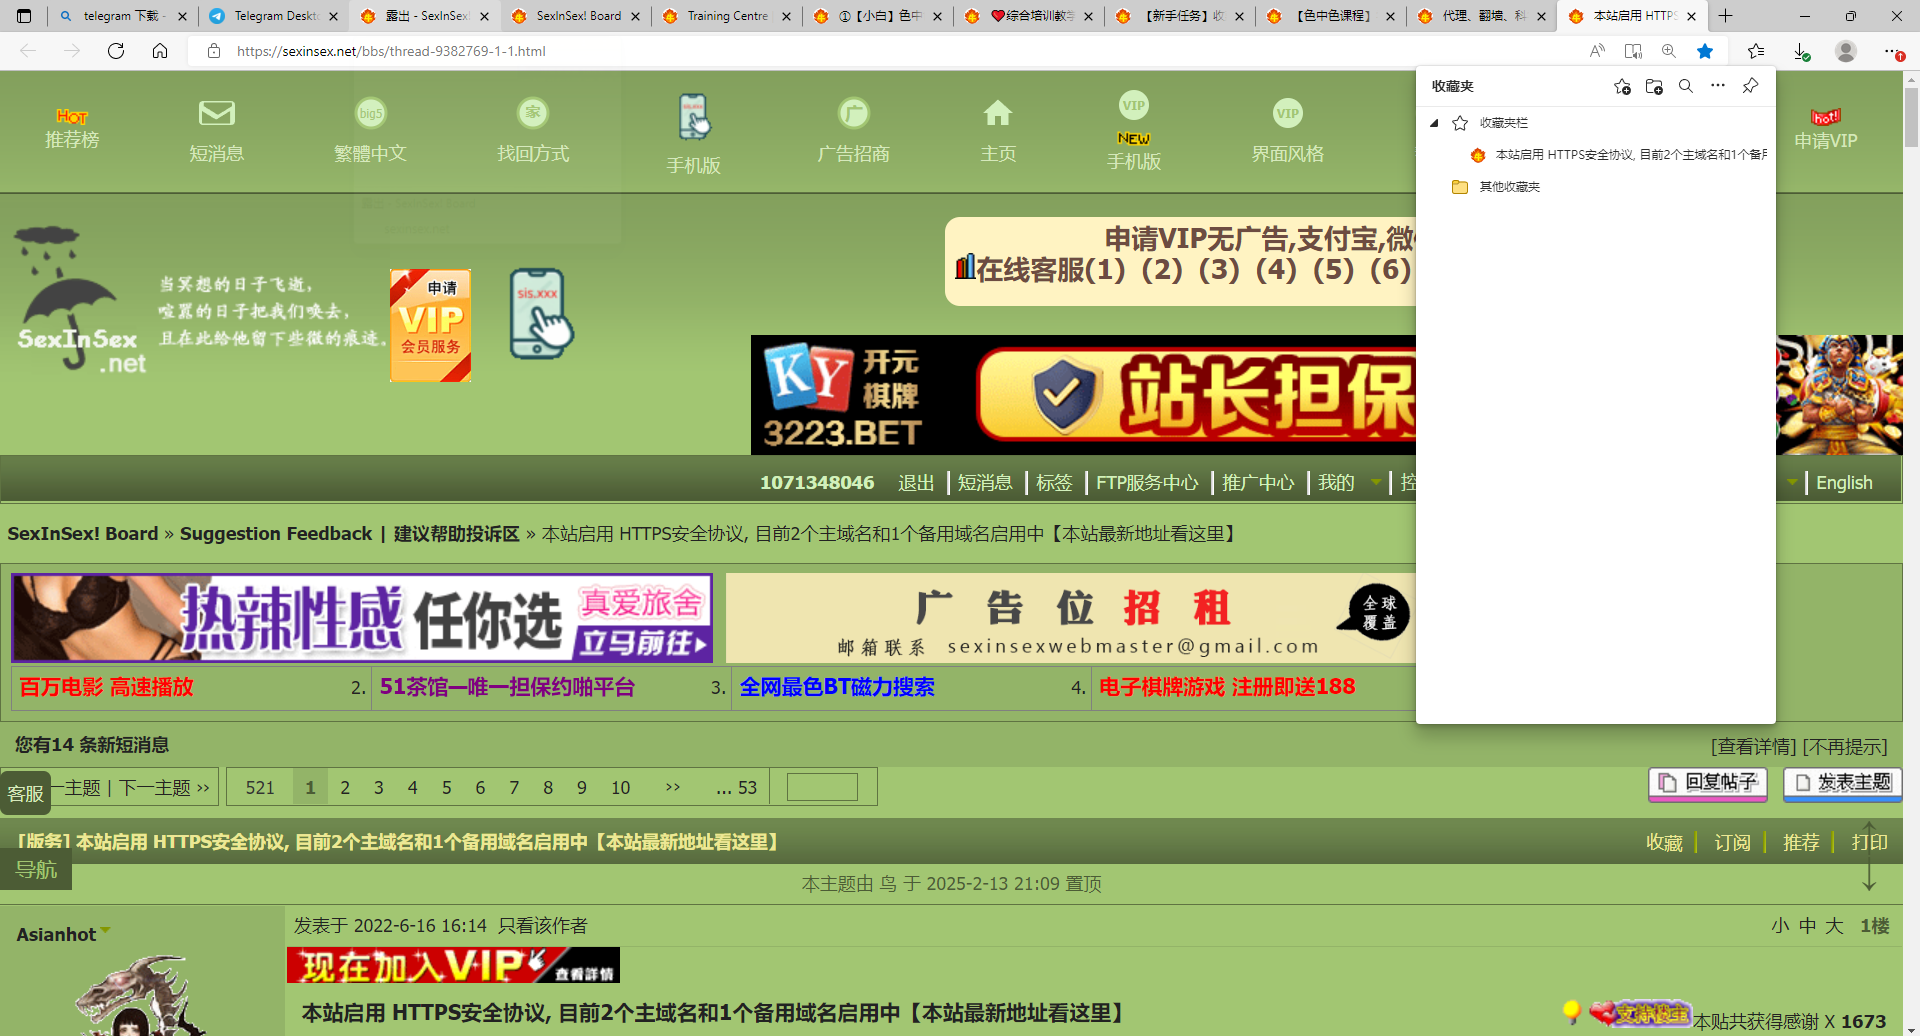The width and height of the screenshot is (1920, 1036).
Task: Open the 导航 floating side button
Action: point(36,869)
